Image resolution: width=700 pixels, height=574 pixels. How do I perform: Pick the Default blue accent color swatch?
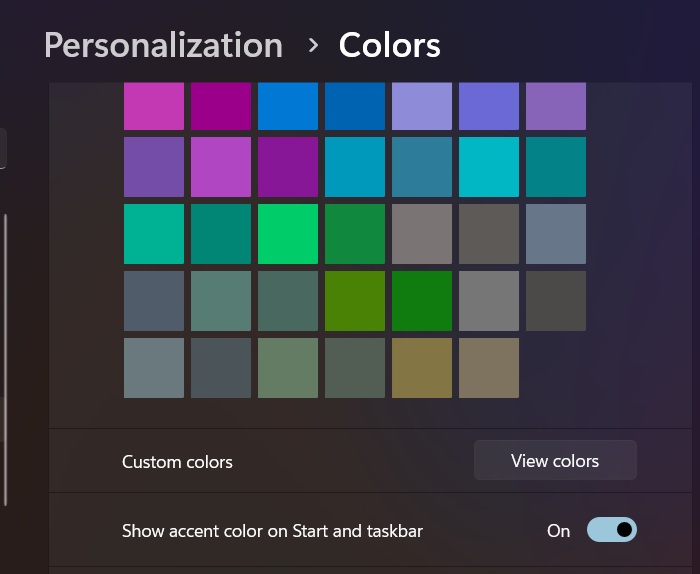(288, 106)
